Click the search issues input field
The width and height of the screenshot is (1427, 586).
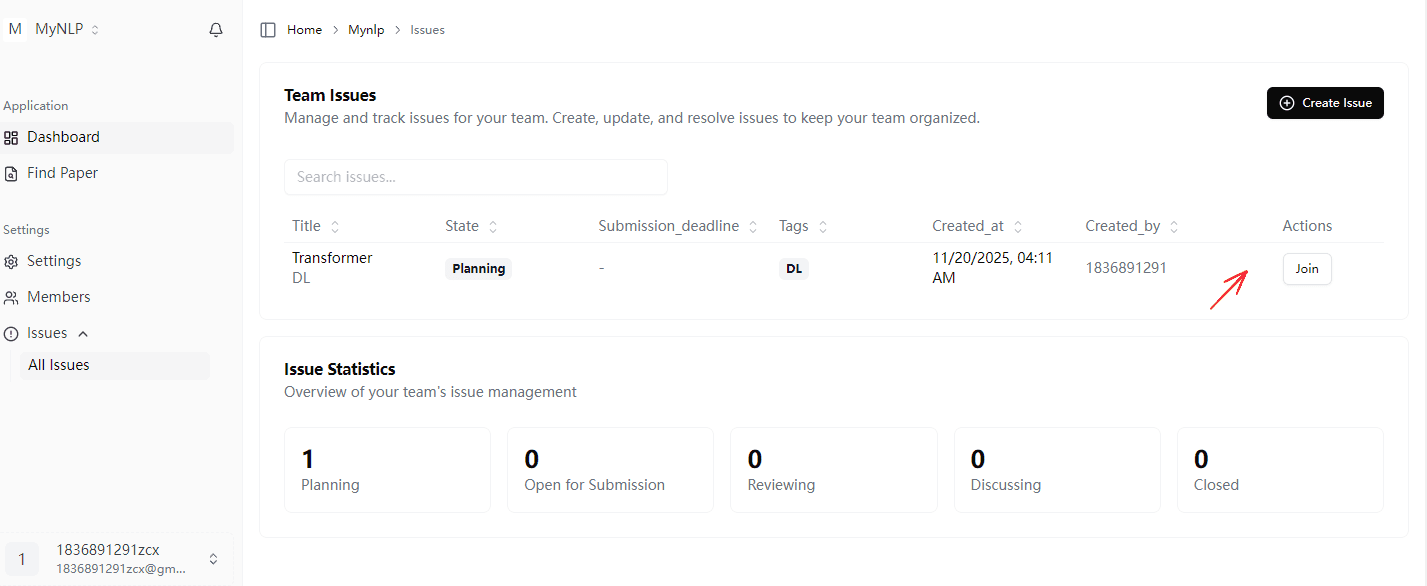point(476,177)
